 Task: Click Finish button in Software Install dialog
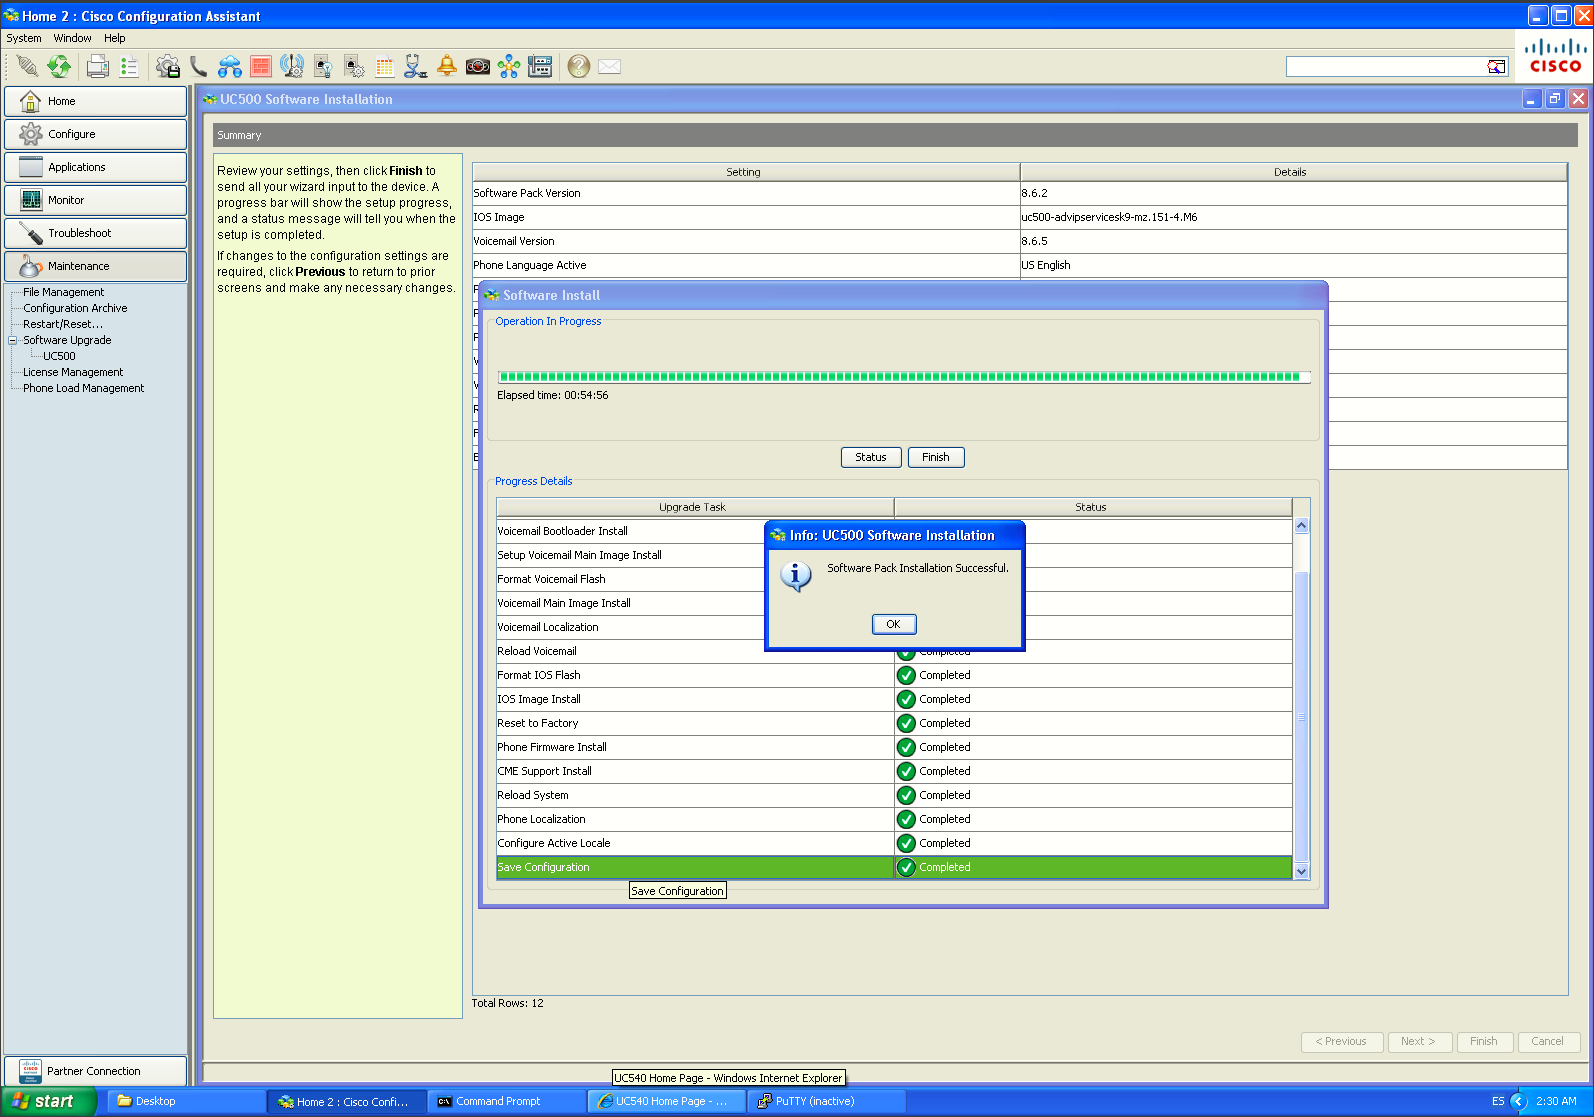click(936, 457)
